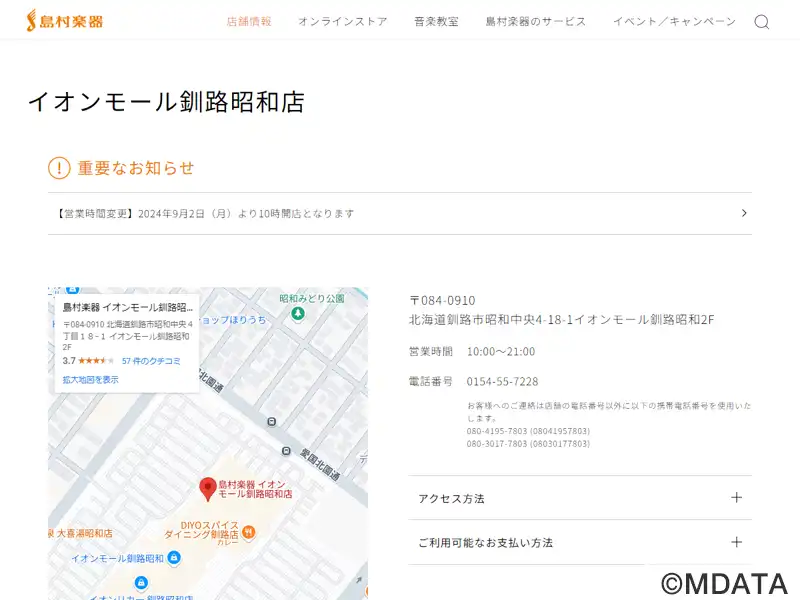The width and height of the screenshot is (800, 600).
Task: Click the 島村楽器 logo
Action: [x=65, y=21]
